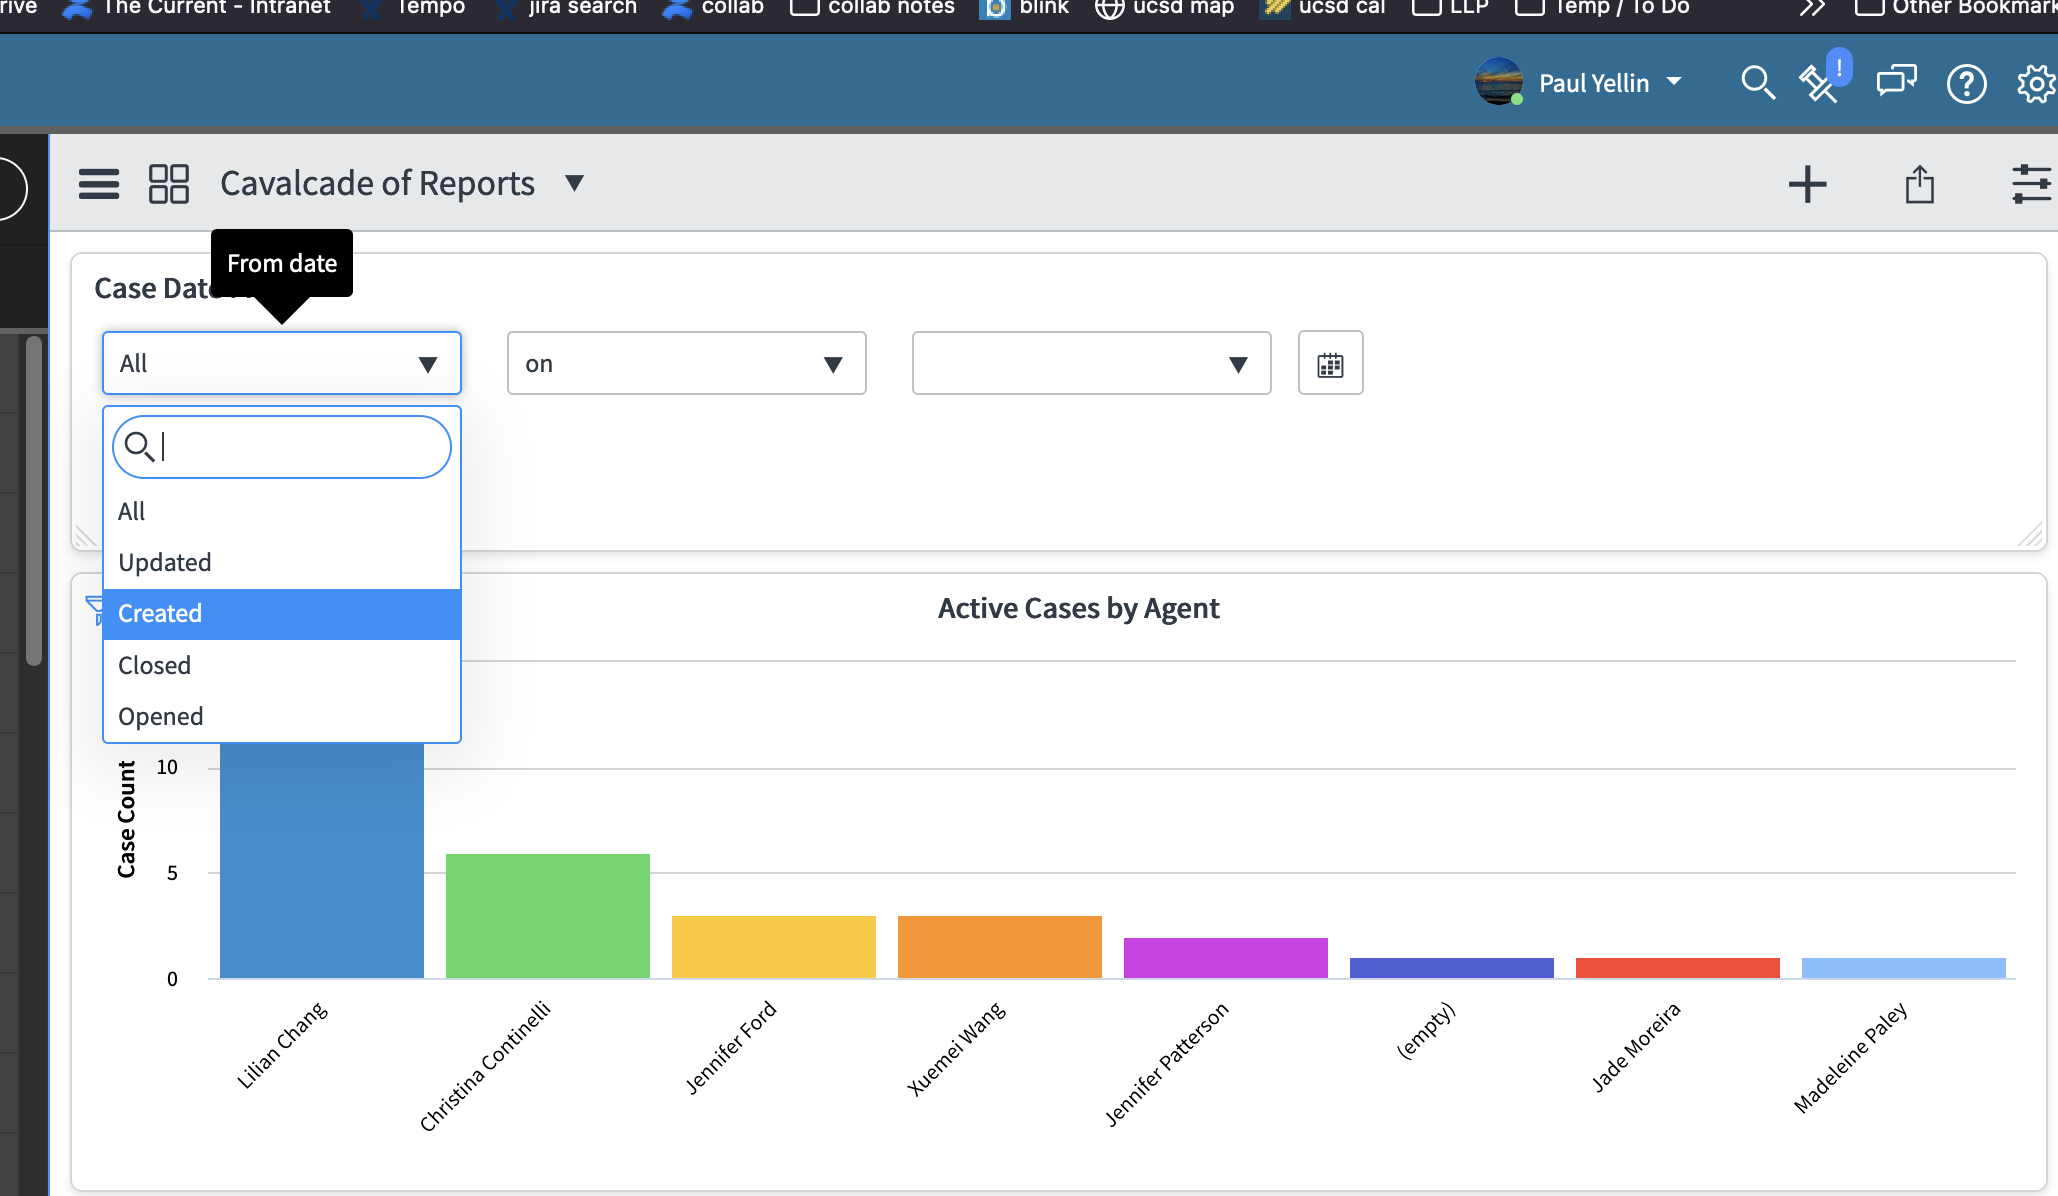Open the 'ucsd cal' bookmark
The height and width of the screenshot is (1196, 2058).
click(1323, 8)
